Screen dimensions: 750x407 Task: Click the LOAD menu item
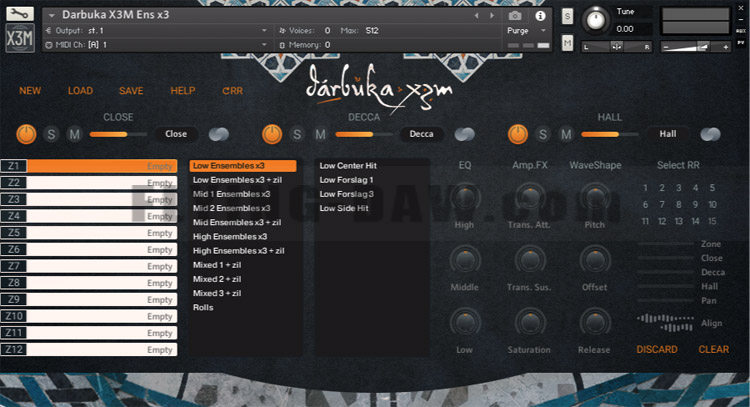[x=80, y=91]
